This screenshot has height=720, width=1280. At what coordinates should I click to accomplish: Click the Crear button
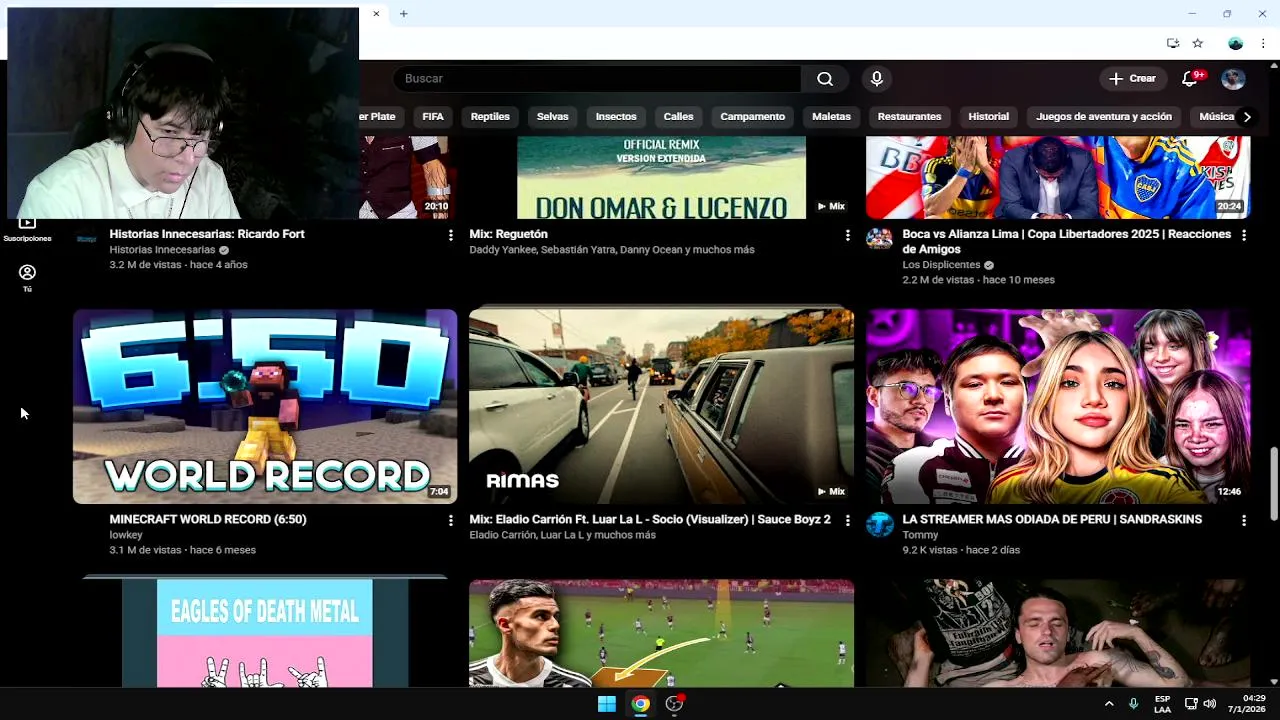tap(1132, 79)
